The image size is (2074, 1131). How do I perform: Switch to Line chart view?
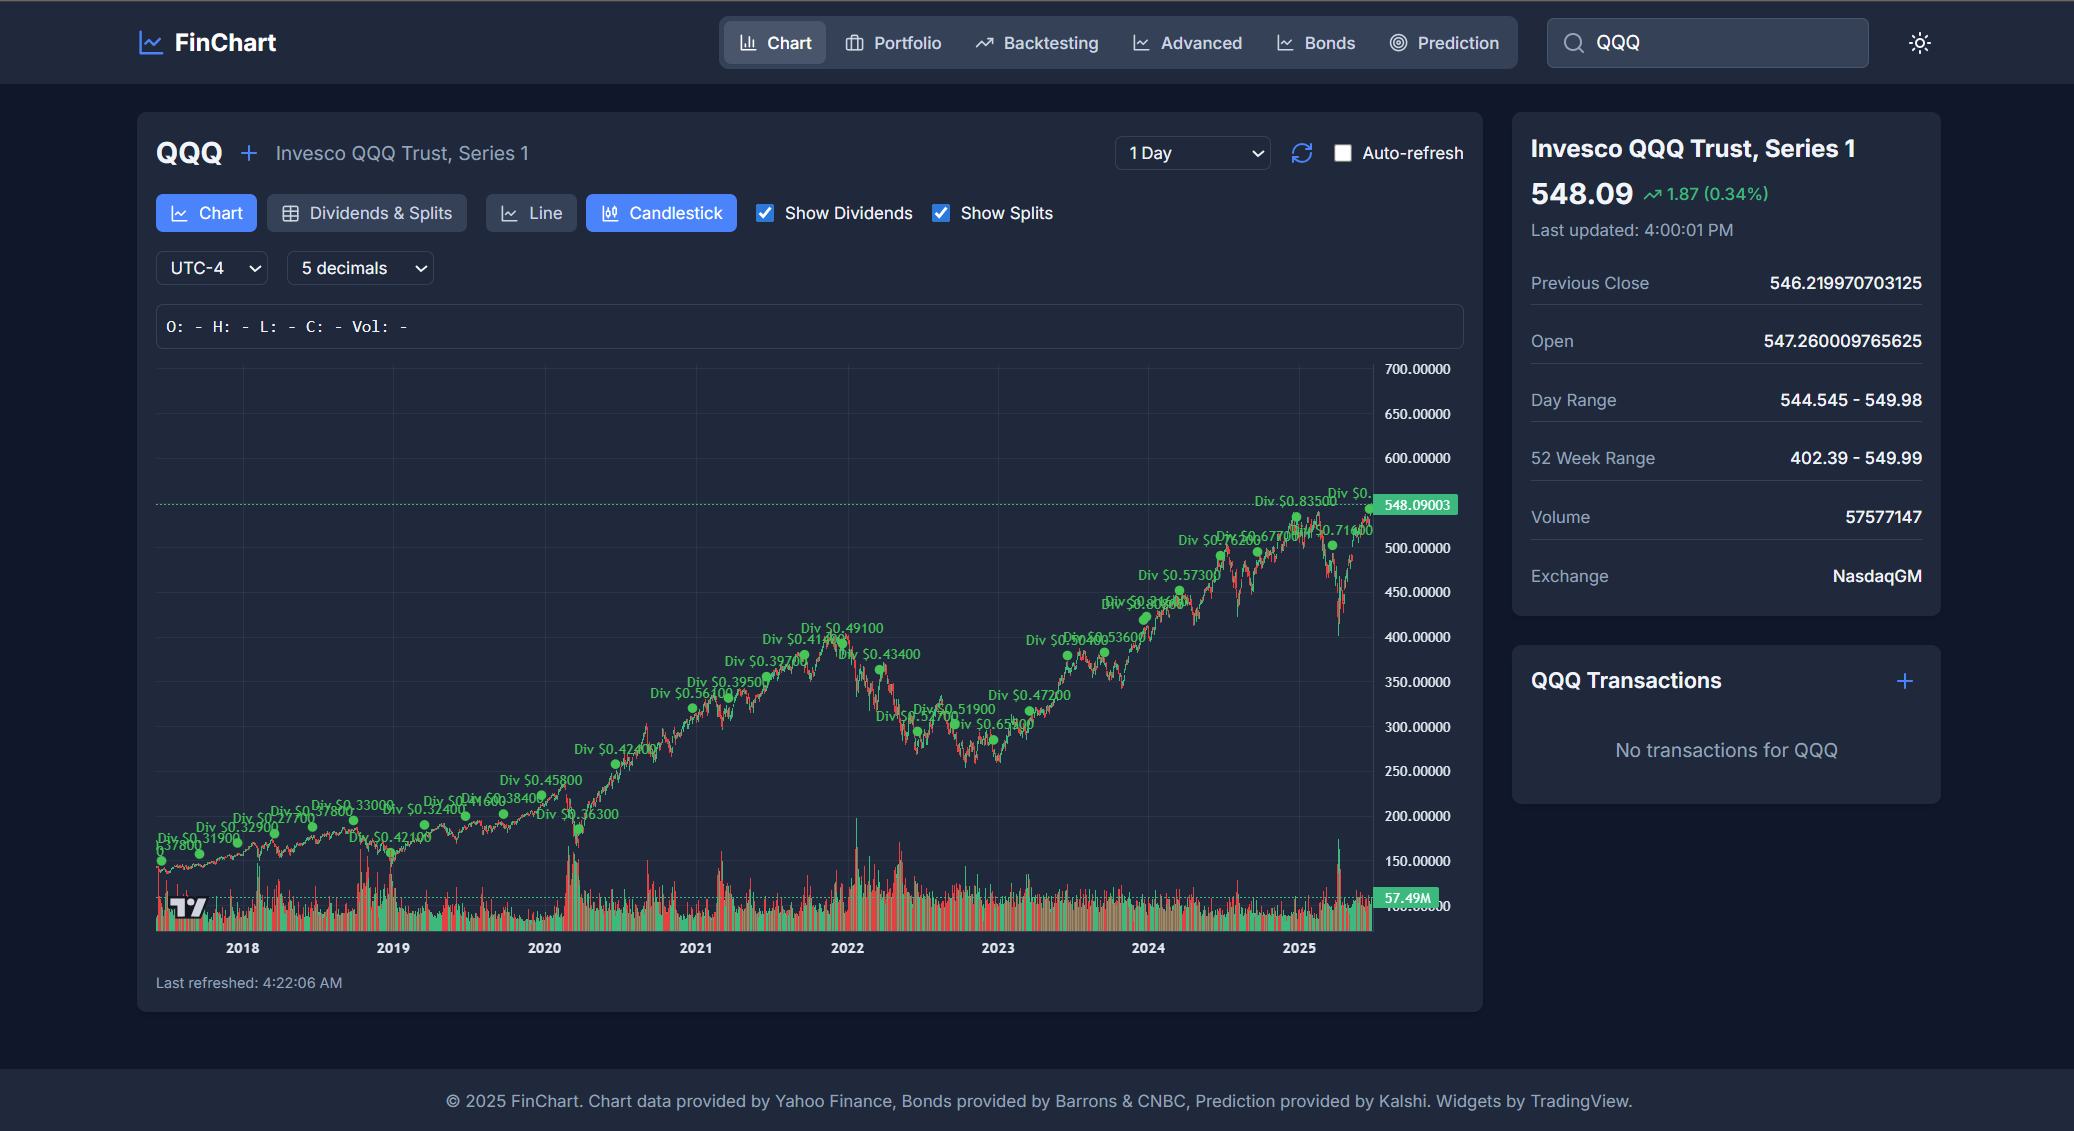(531, 213)
